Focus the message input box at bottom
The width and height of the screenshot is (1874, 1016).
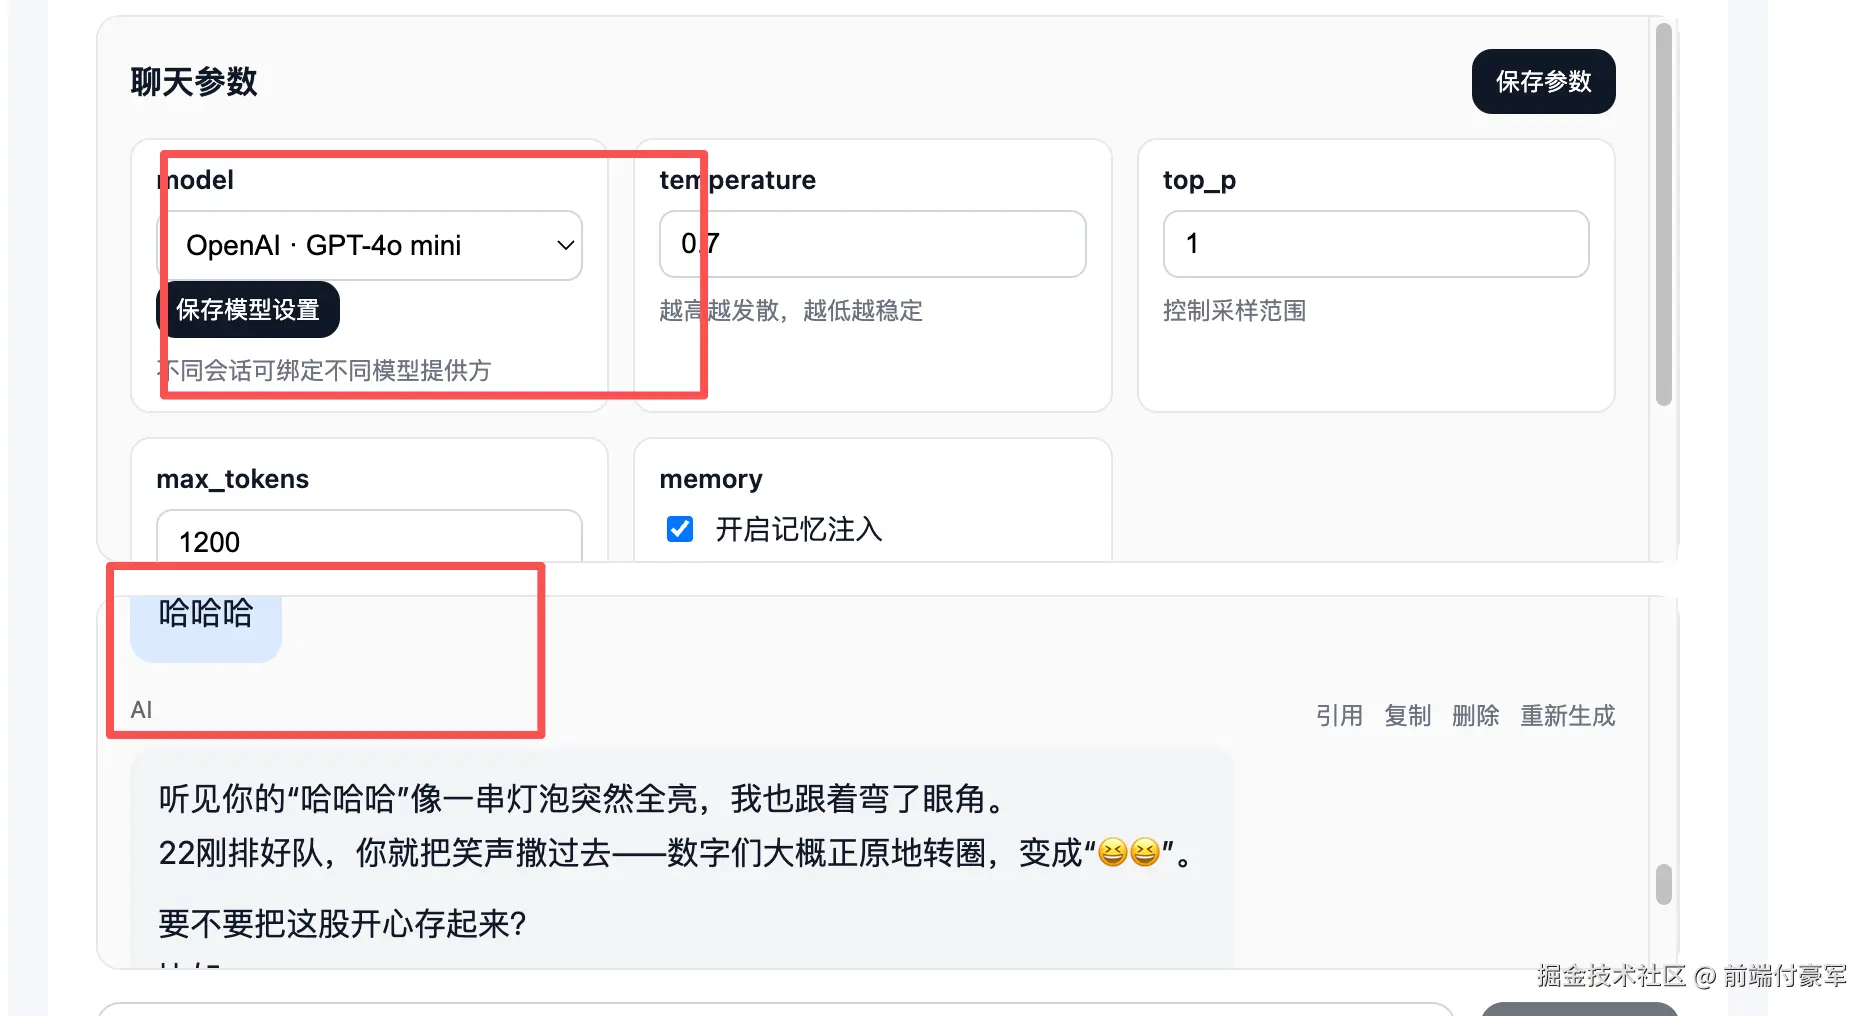(x=775, y=1009)
